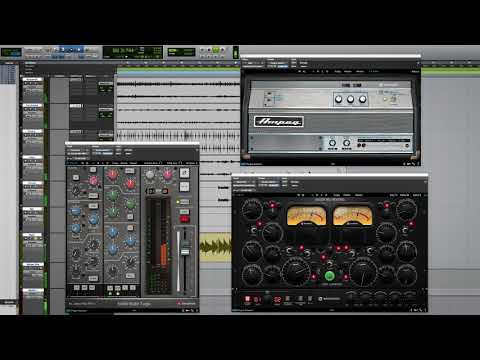This screenshot has width=480, height=360.
Task: Turn the top-right knob of the compressor
Action: [x=406, y=209]
